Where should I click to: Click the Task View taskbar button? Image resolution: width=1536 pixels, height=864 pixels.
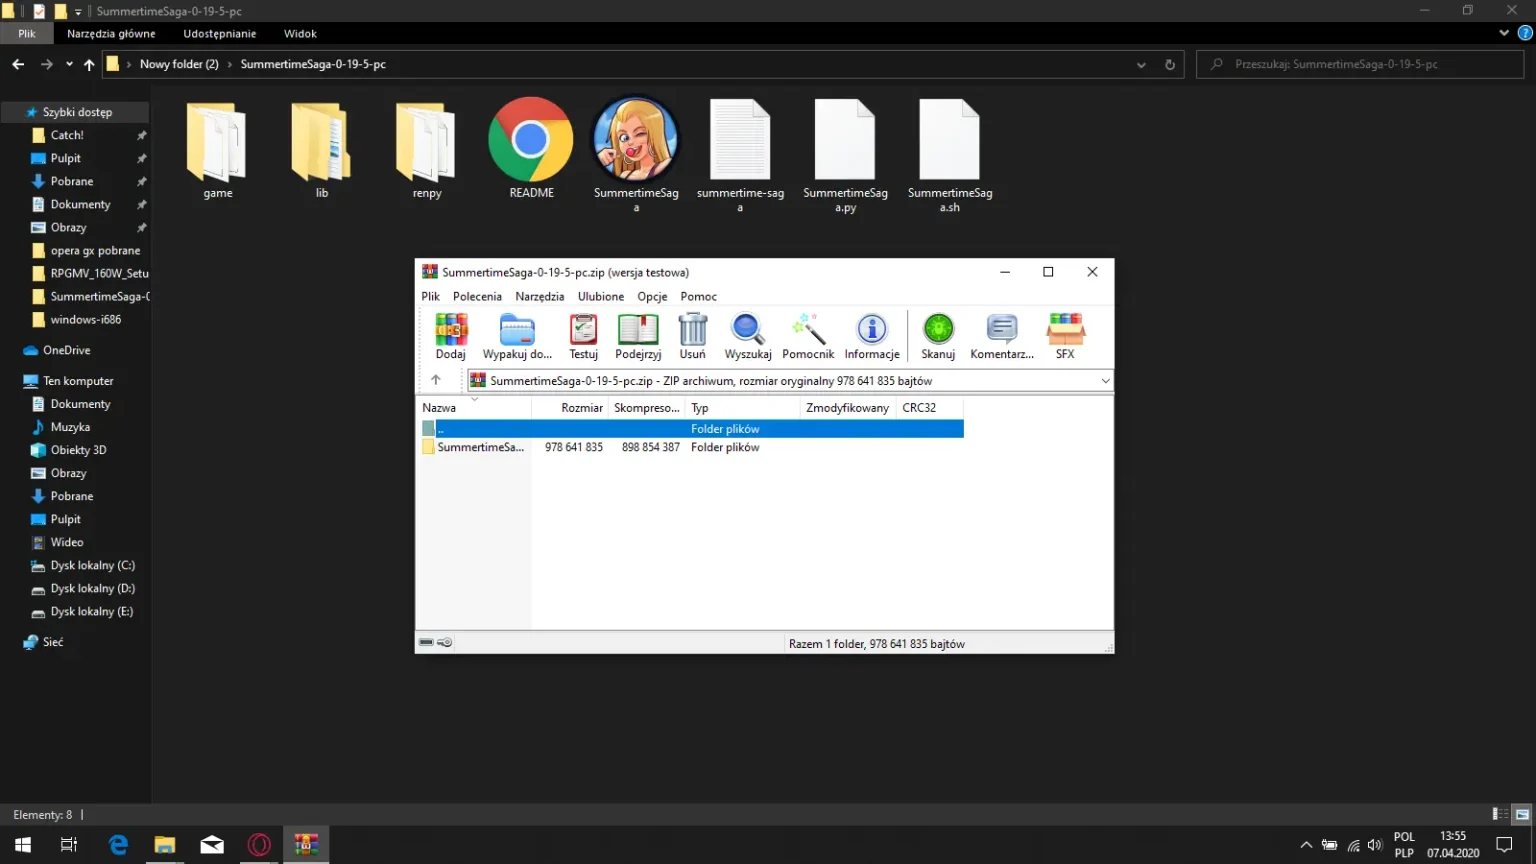[69, 845]
